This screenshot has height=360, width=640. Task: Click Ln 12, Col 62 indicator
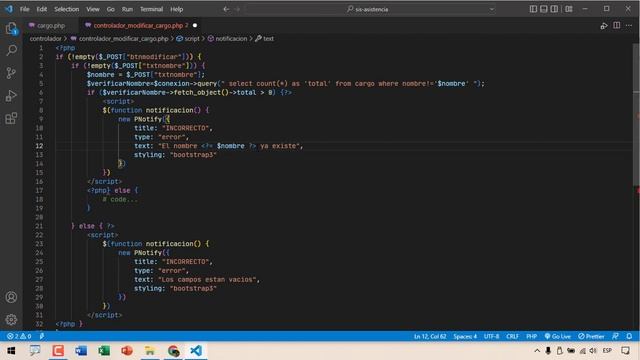pos(430,336)
